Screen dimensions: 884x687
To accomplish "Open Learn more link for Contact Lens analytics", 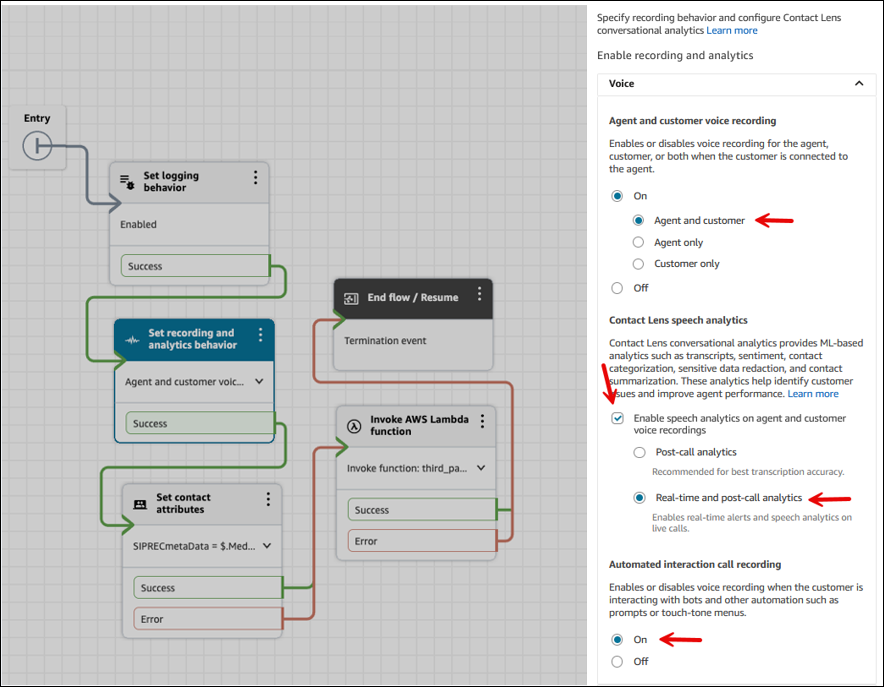I will pyautogui.click(x=732, y=31).
